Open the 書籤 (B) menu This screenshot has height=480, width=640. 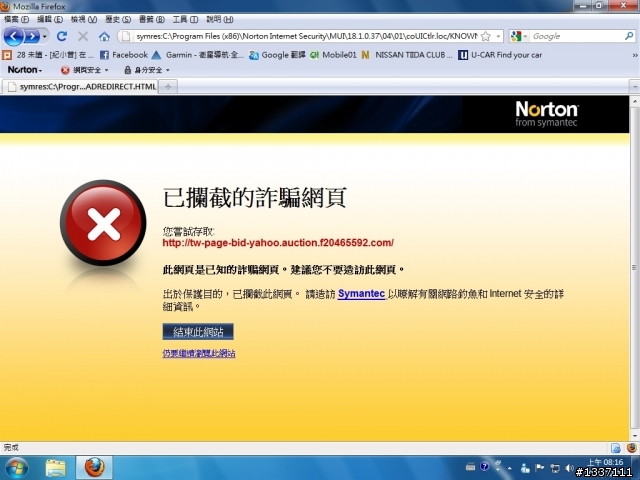151,19
